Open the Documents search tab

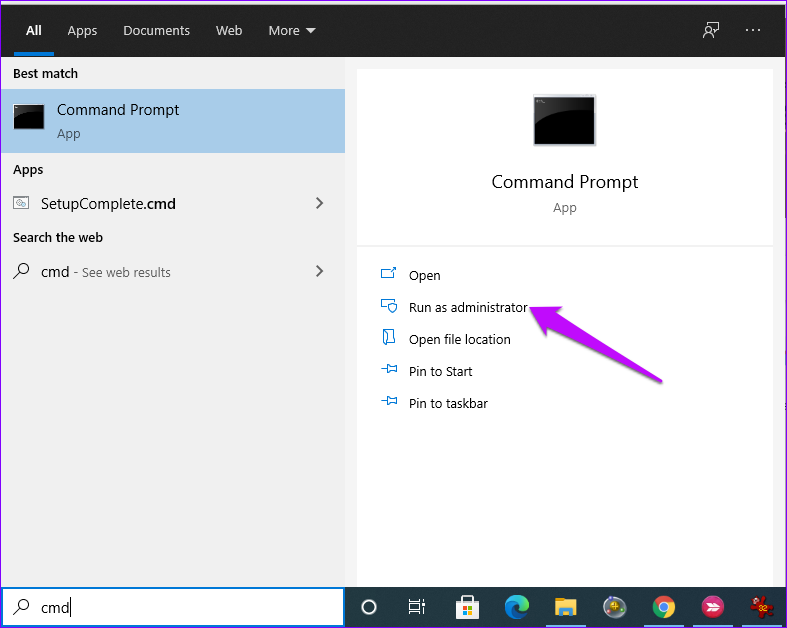157,31
